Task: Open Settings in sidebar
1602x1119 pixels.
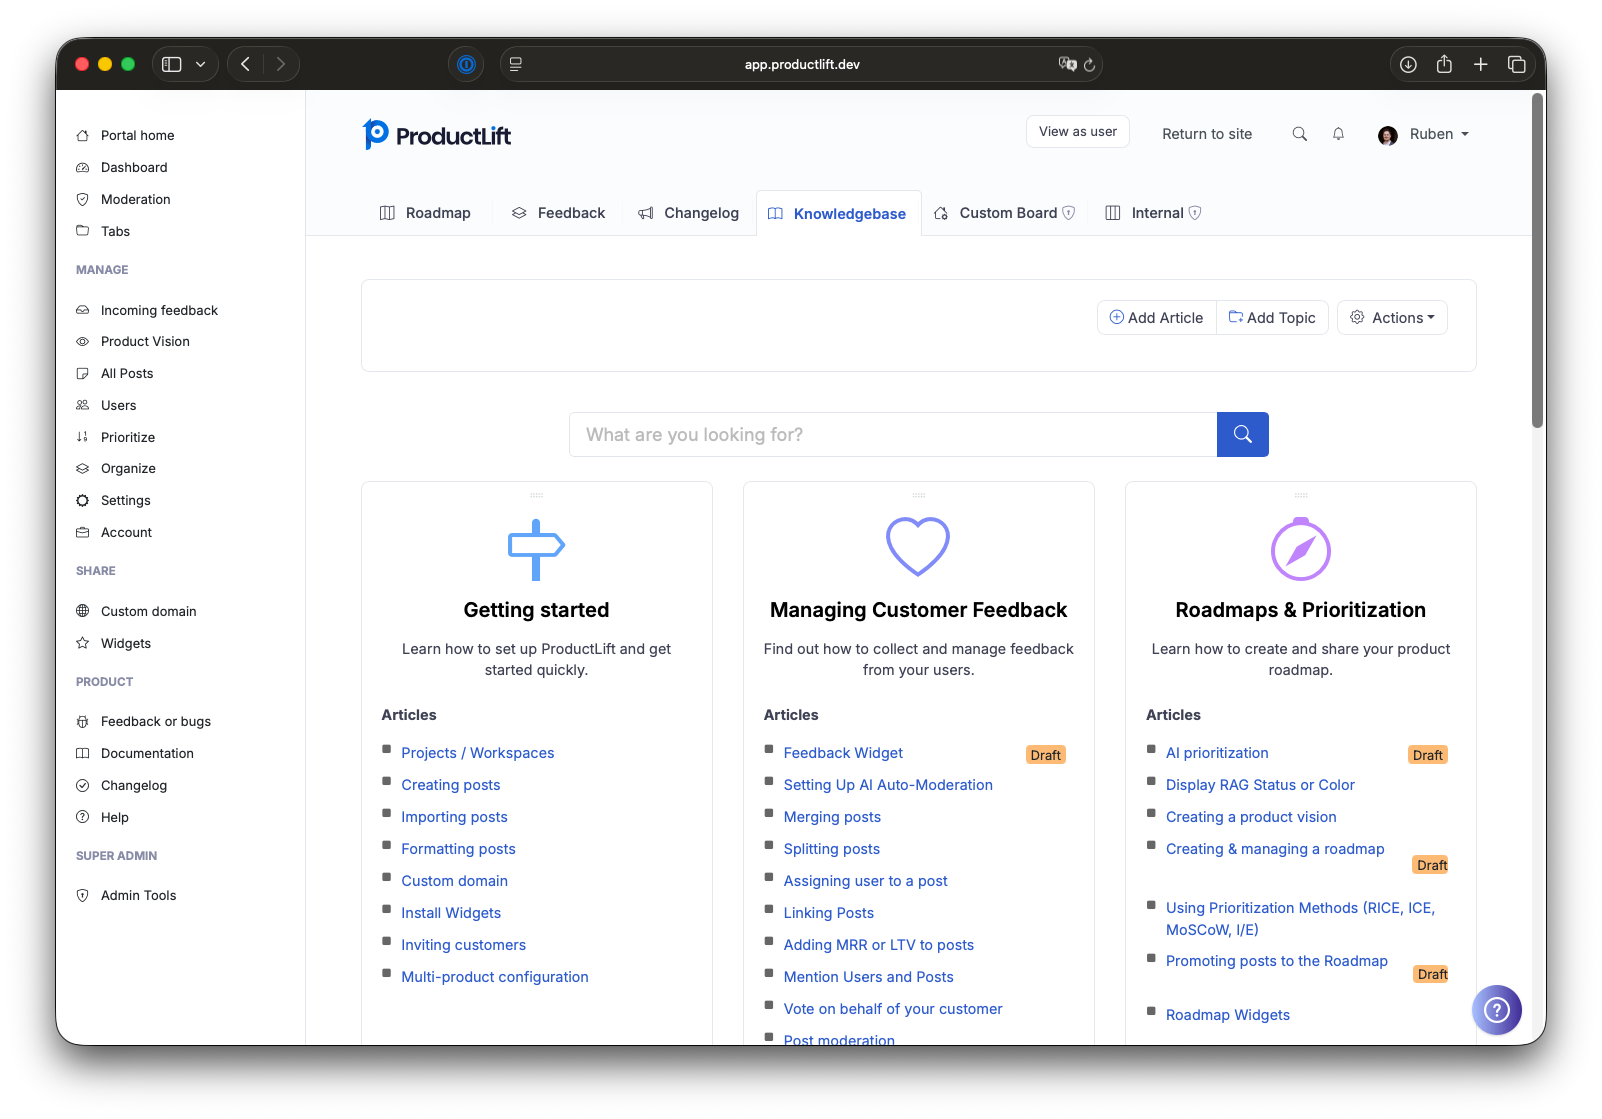Action: click(125, 501)
